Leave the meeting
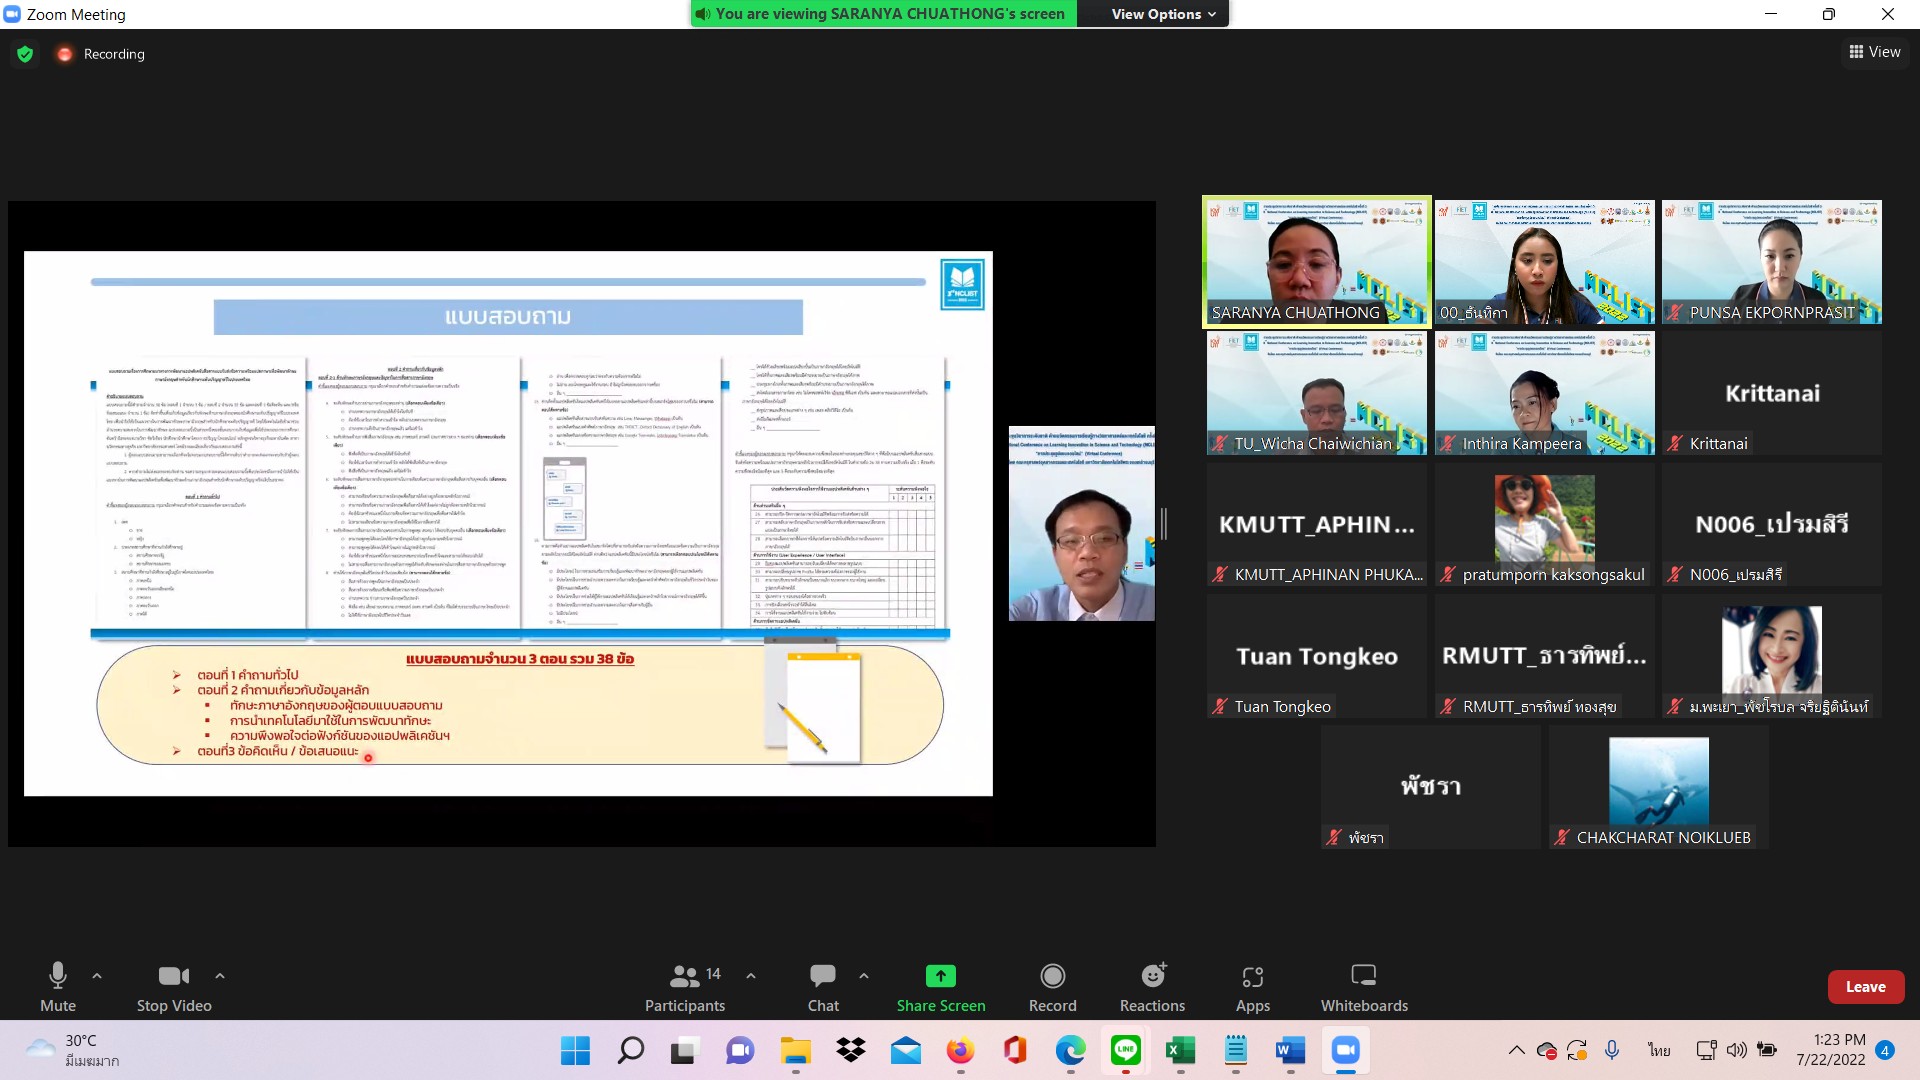Screen dimensions: 1920x1080 coord(1865,986)
